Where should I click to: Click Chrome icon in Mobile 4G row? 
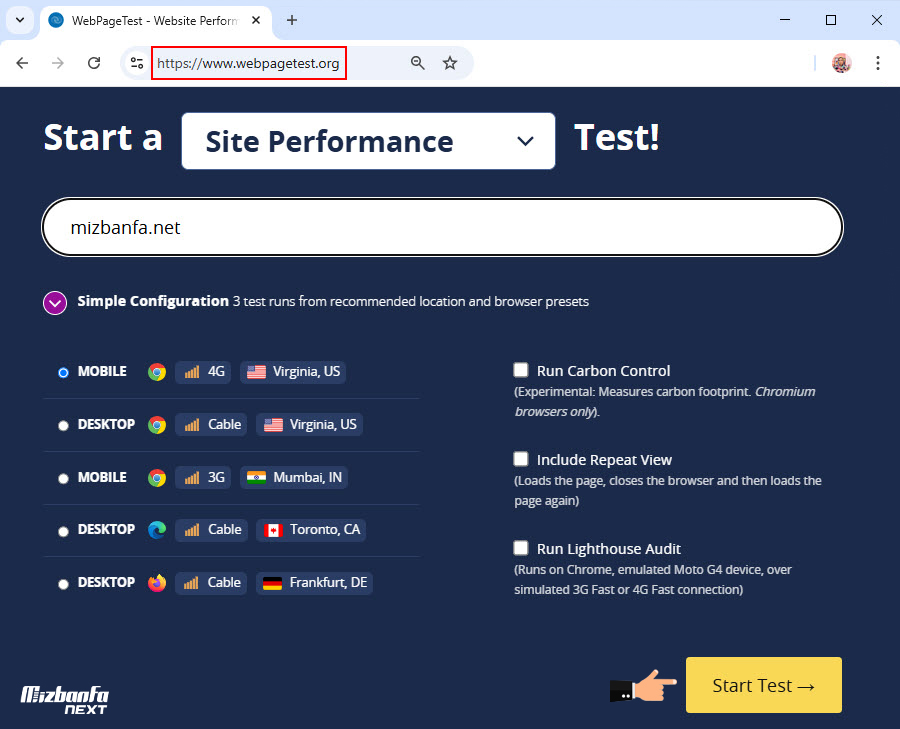[157, 372]
